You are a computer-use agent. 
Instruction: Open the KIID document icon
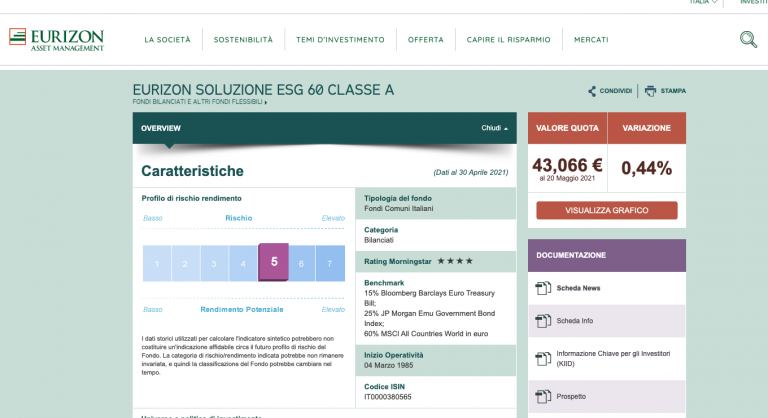543,359
